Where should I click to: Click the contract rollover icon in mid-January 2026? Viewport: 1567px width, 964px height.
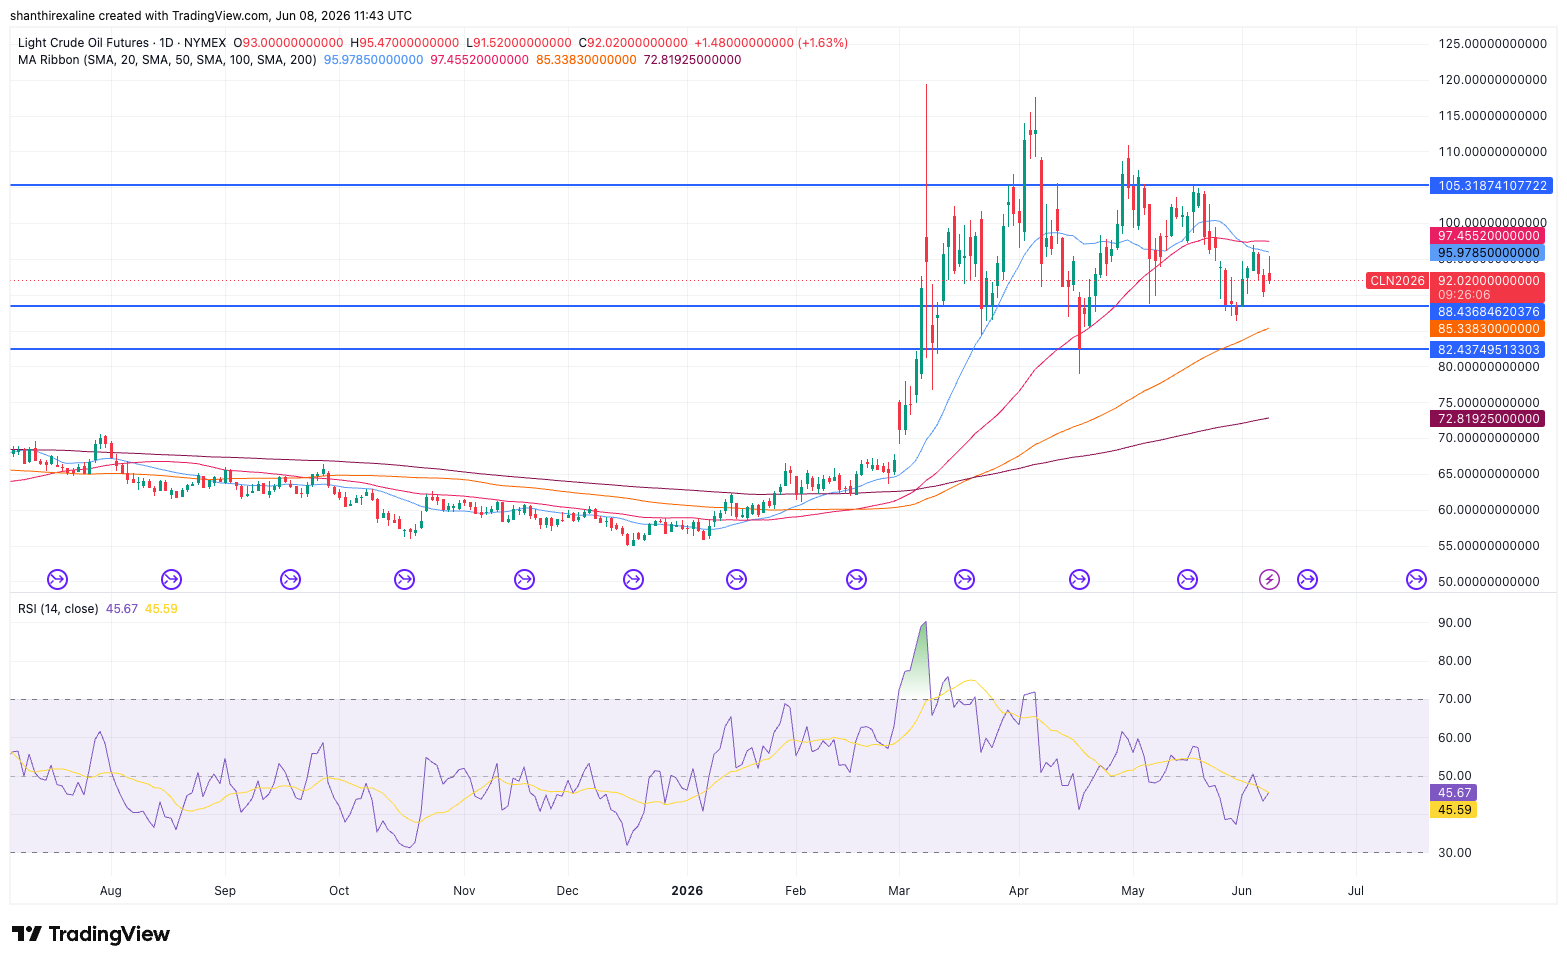[x=736, y=579]
